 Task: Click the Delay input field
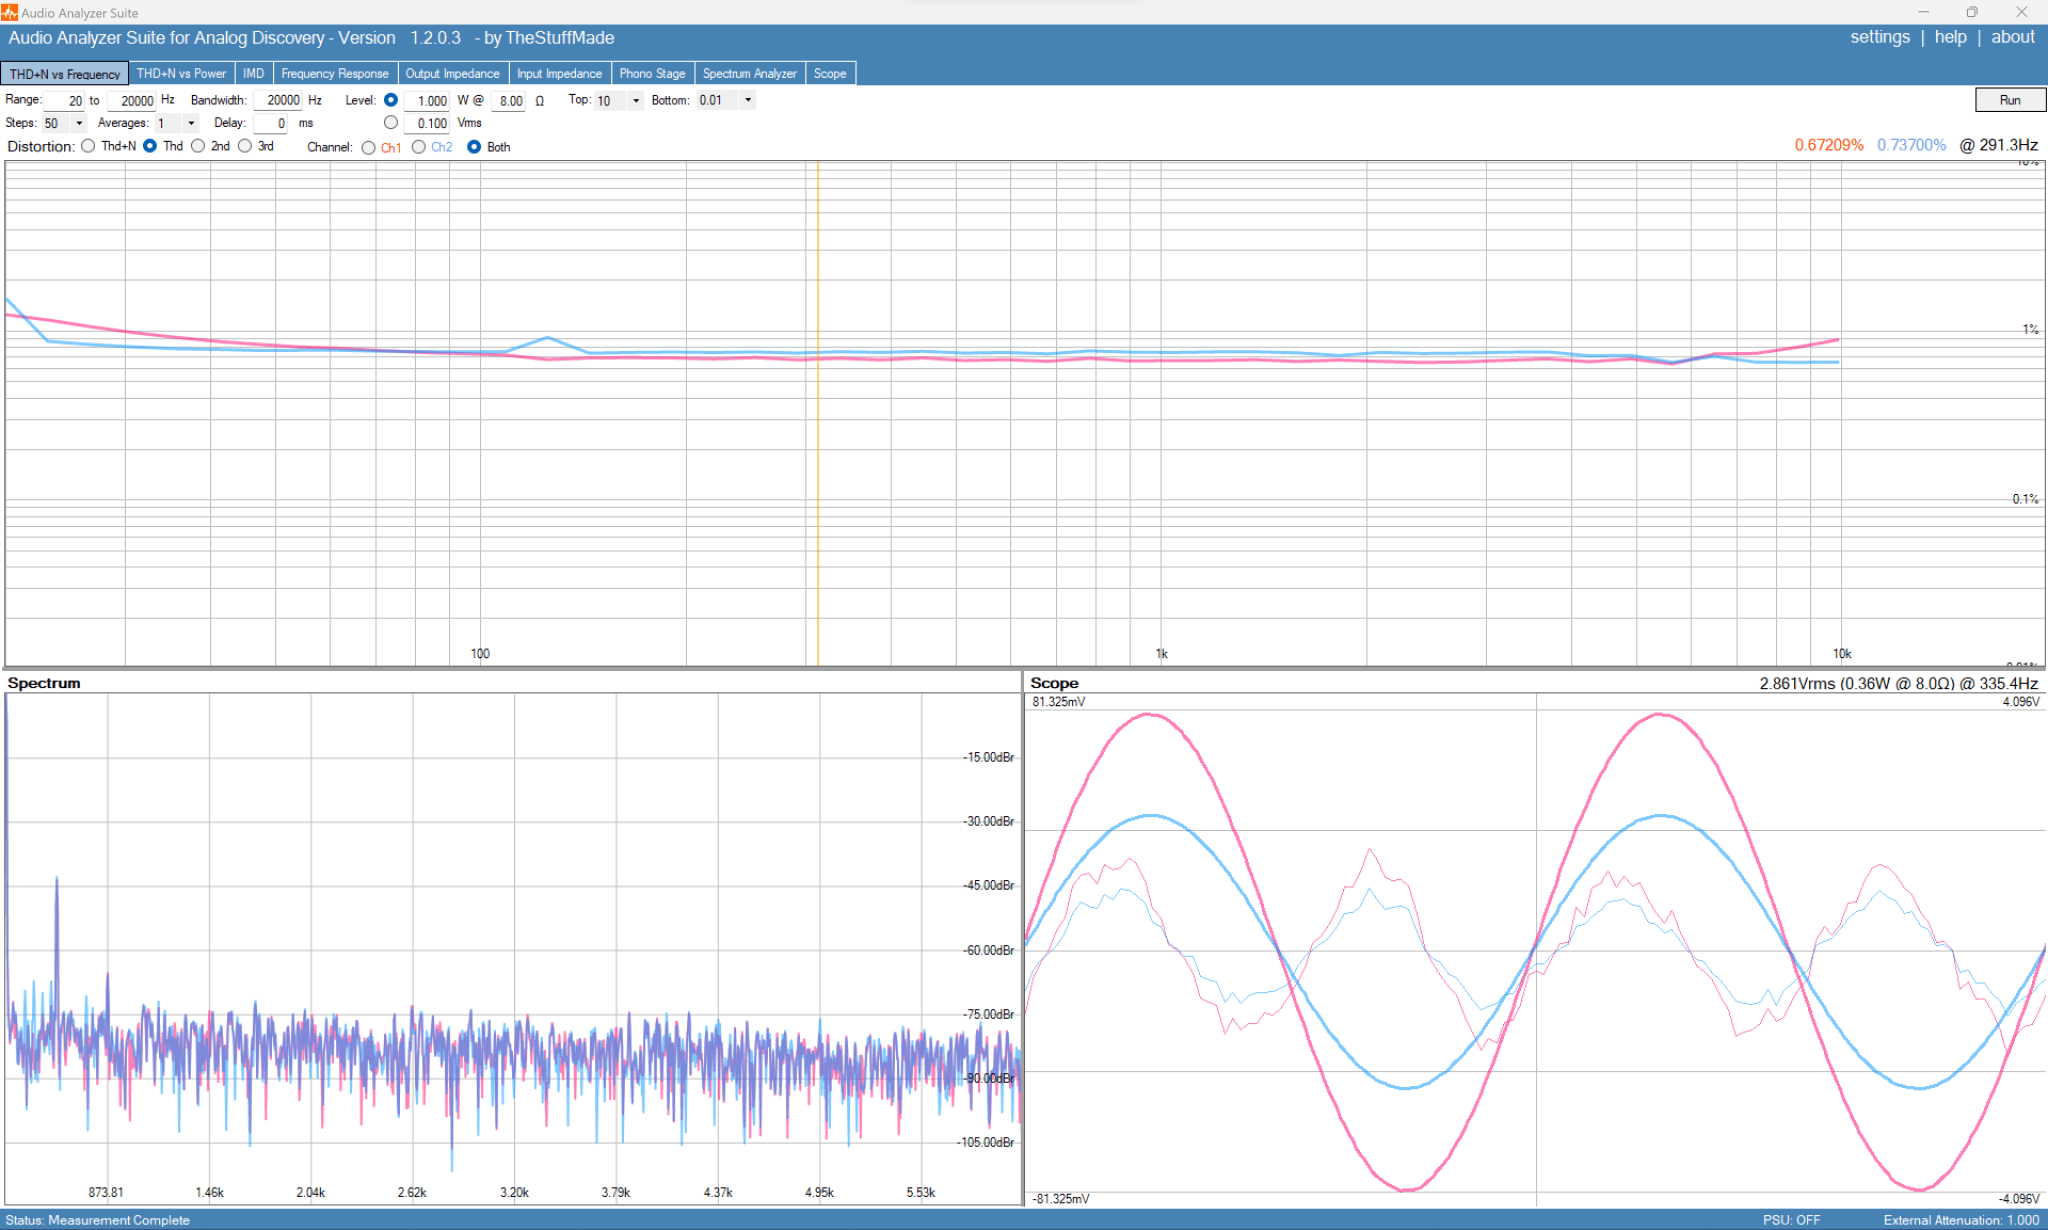(x=271, y=123)
